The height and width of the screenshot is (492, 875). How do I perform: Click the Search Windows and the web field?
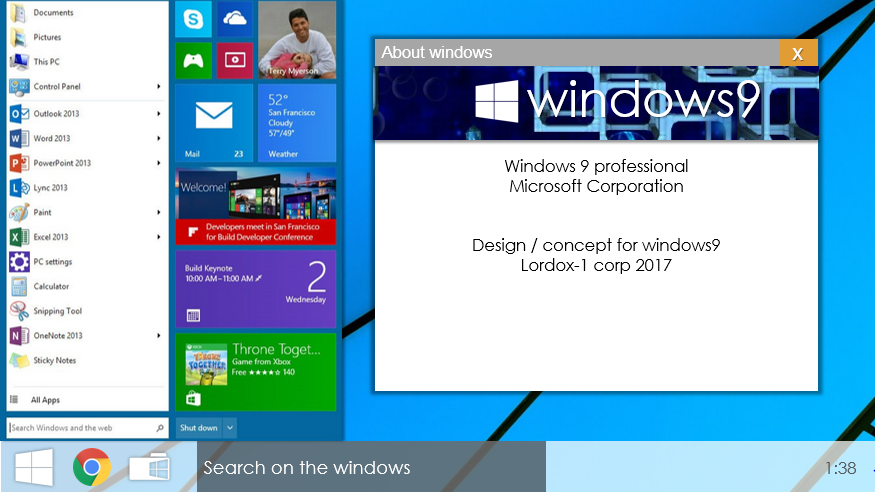click(x=87, y=428)
